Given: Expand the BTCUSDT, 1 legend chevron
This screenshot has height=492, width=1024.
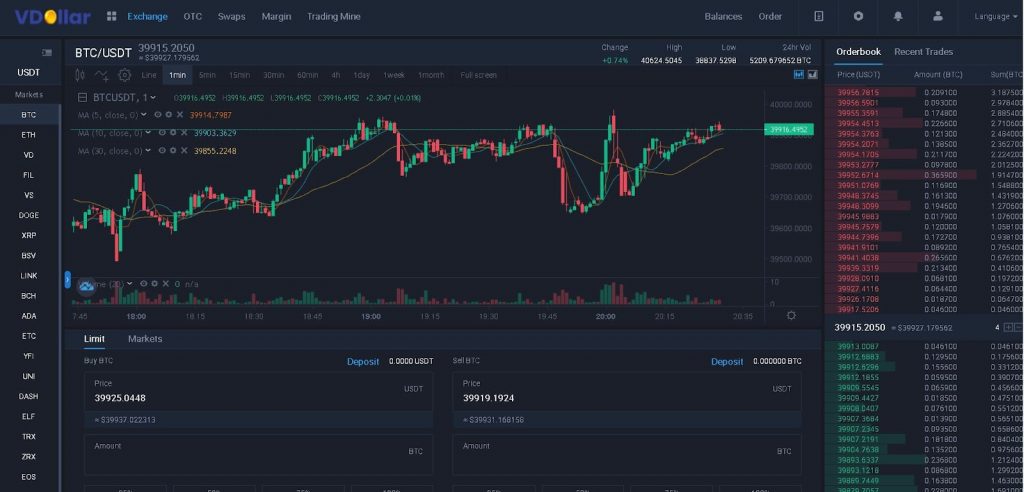Looking at the screenshot, I should pyautogui.click(x=153, y=97).
